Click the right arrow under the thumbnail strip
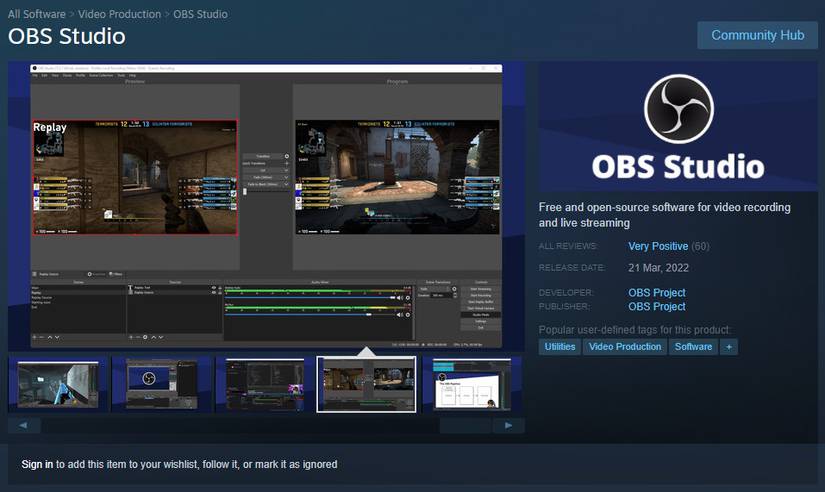Viewport: 825px width, 492px height. [x=508, y=425]
